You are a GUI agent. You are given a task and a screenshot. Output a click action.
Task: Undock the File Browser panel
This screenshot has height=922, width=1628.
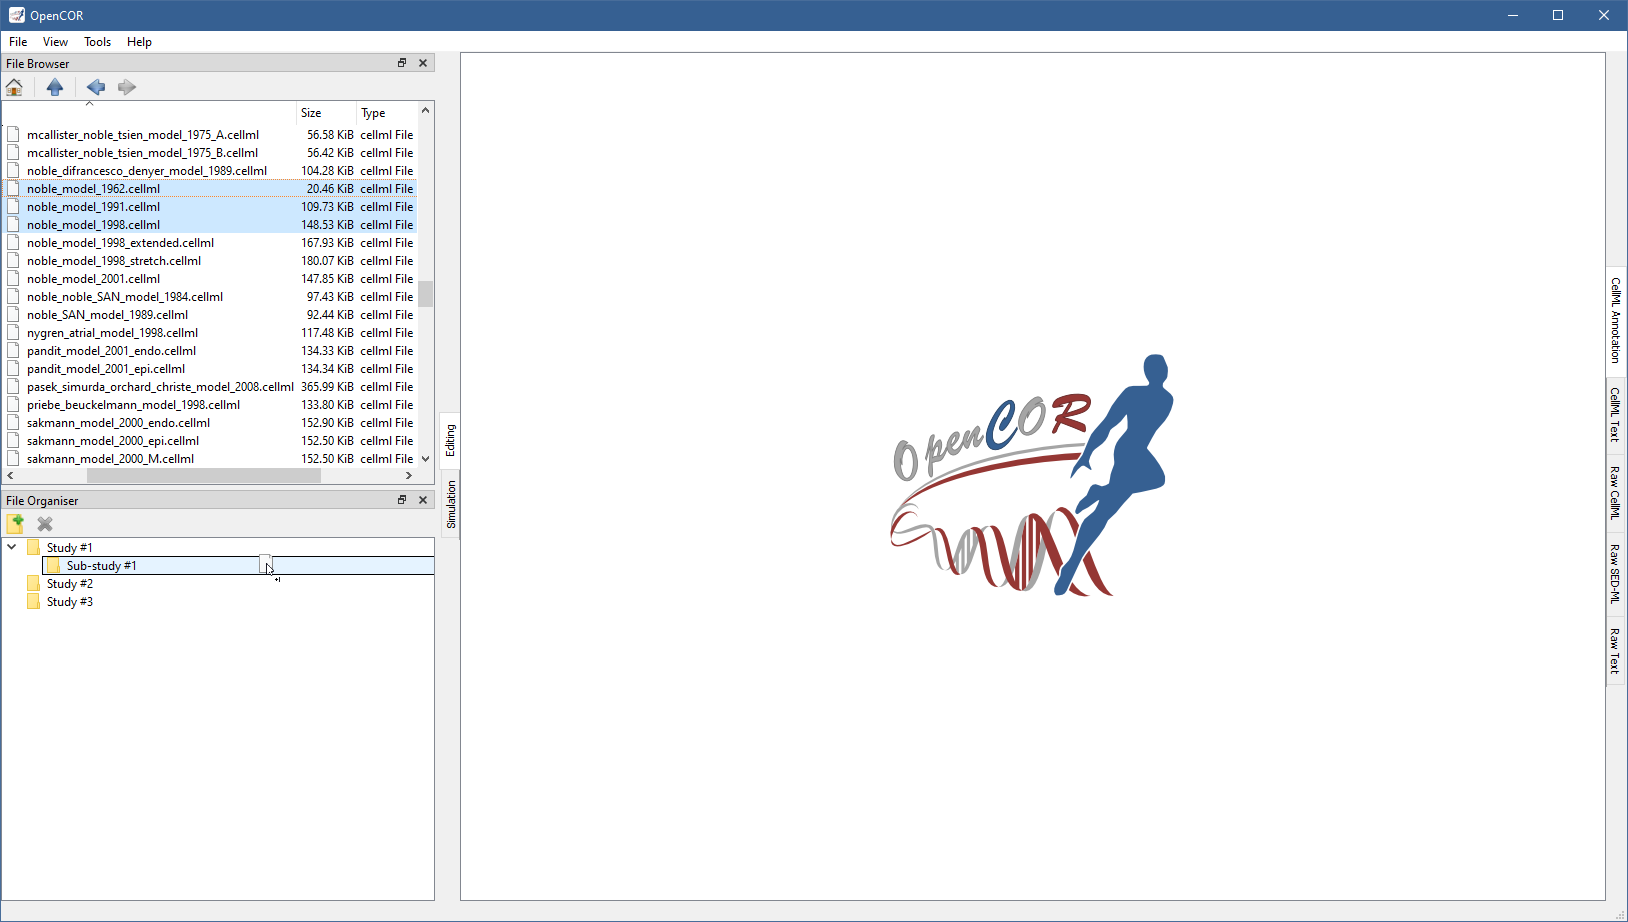pos(402,63)
